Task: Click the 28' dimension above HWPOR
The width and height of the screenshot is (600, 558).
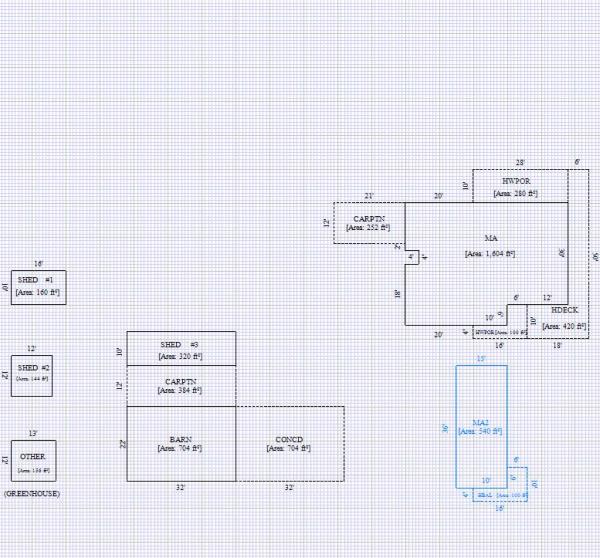Action: pyautogui.click(x=520, y=162)
